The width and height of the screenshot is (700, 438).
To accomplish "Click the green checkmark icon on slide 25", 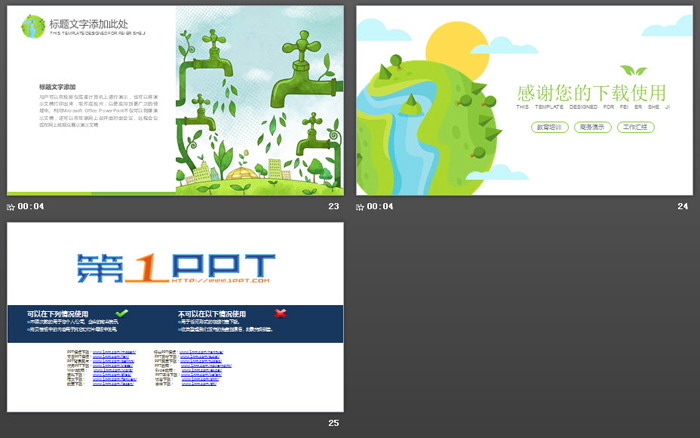I will click(x=121, y=313).
